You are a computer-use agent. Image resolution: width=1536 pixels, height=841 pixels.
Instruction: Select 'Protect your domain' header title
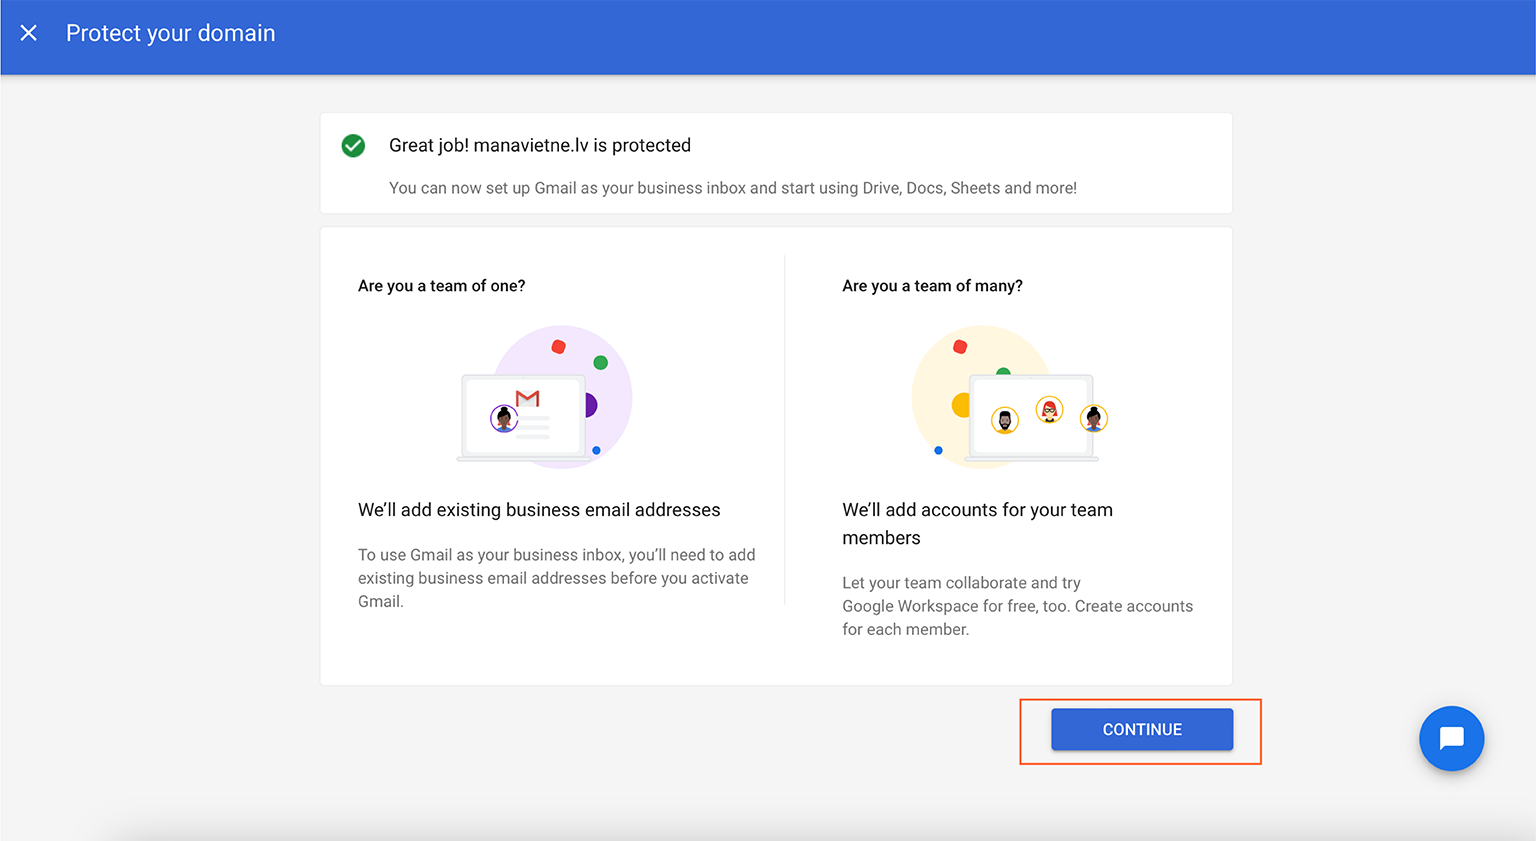point(171,33)
